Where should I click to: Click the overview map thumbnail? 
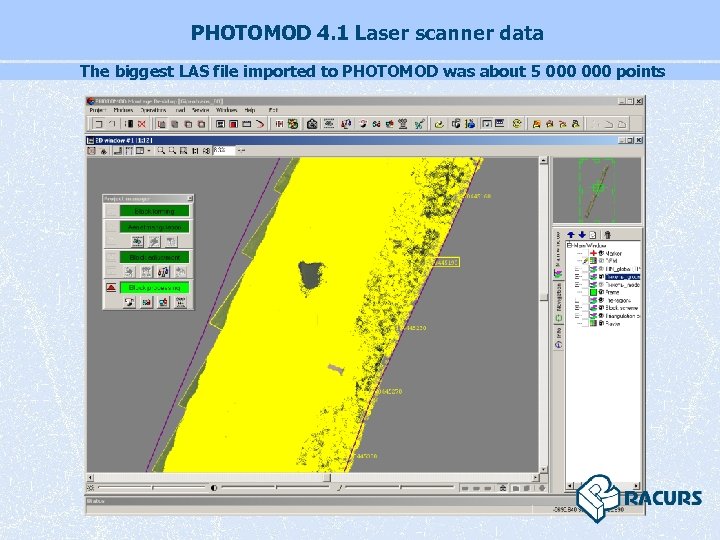[x=596, y=191]
